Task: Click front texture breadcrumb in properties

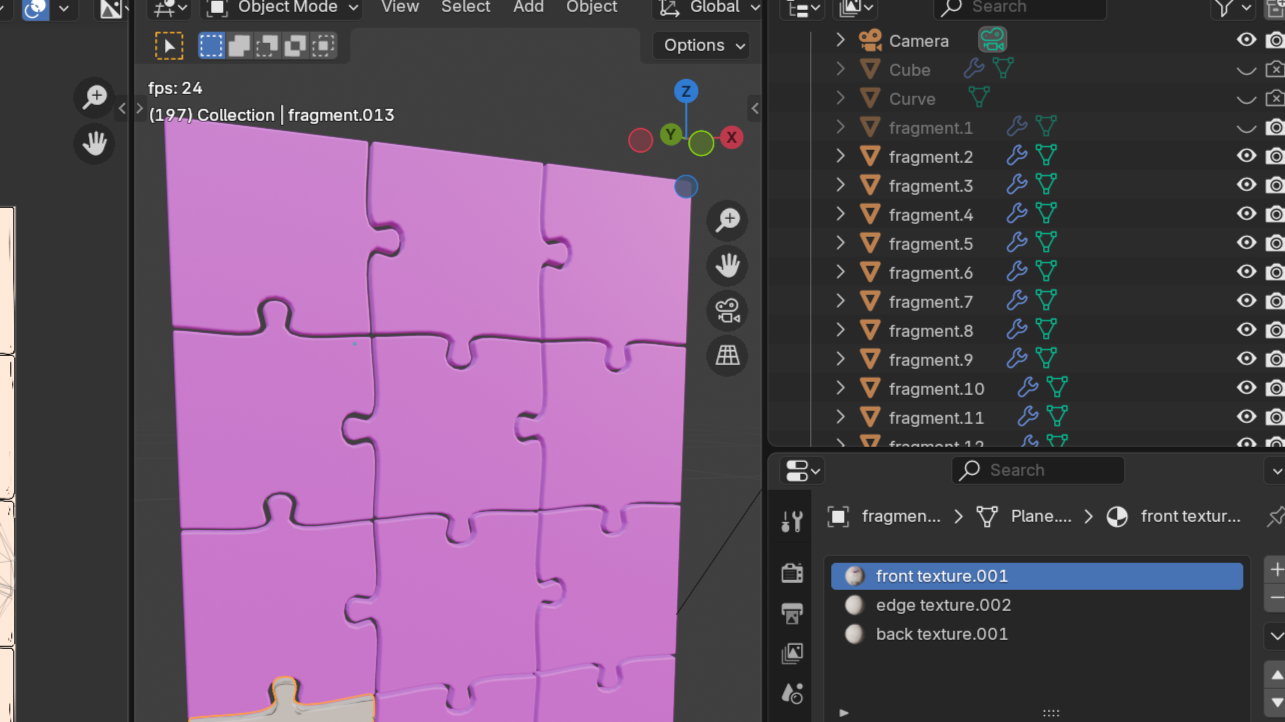Action: click(1176, 516)
